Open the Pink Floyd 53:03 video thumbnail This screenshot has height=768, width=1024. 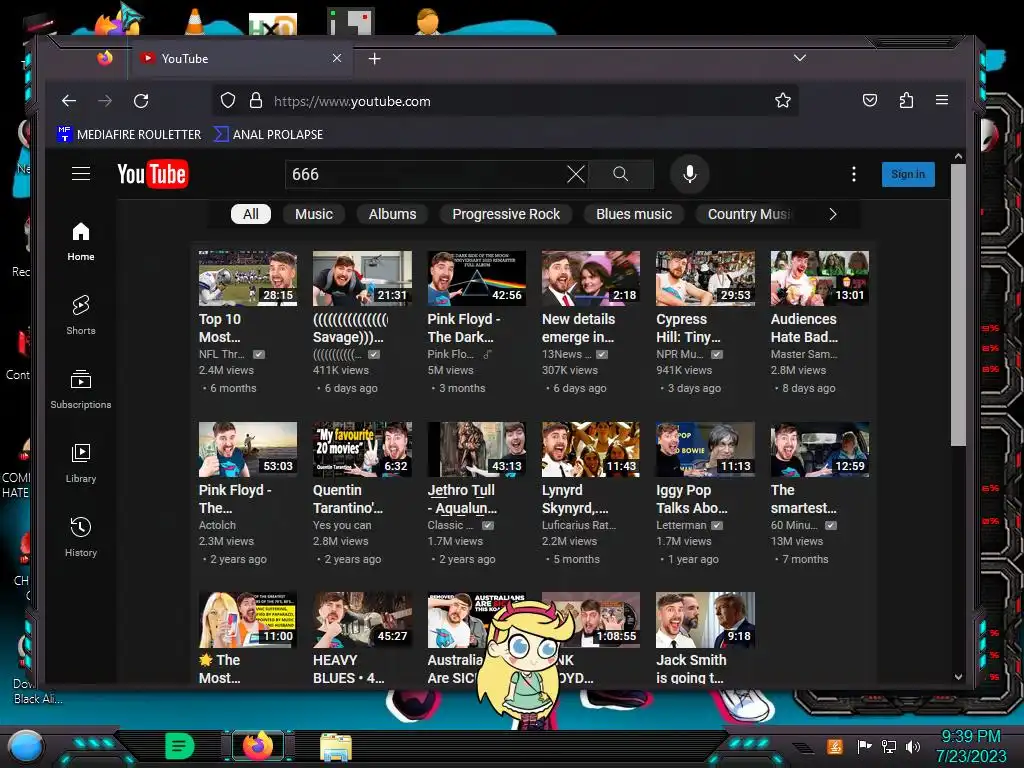pos(248,449)
